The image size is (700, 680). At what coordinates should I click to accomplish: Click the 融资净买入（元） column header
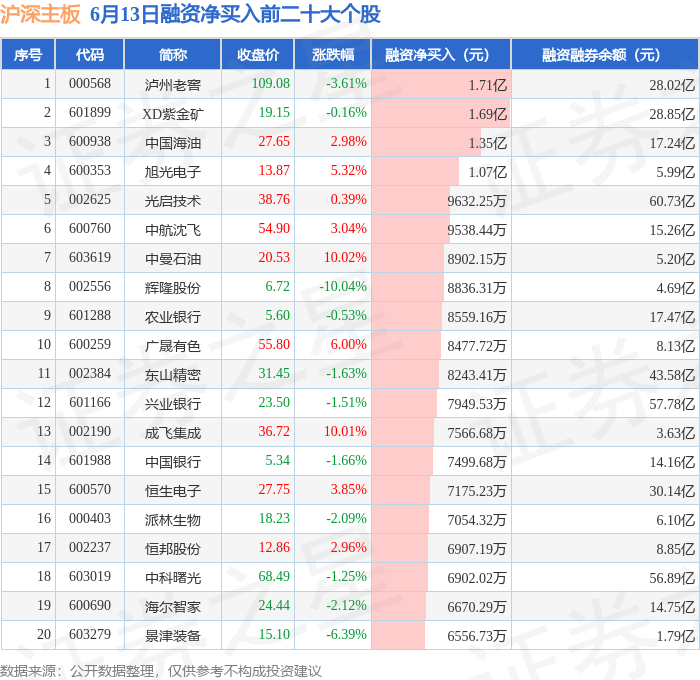click(x=441, y=55)
